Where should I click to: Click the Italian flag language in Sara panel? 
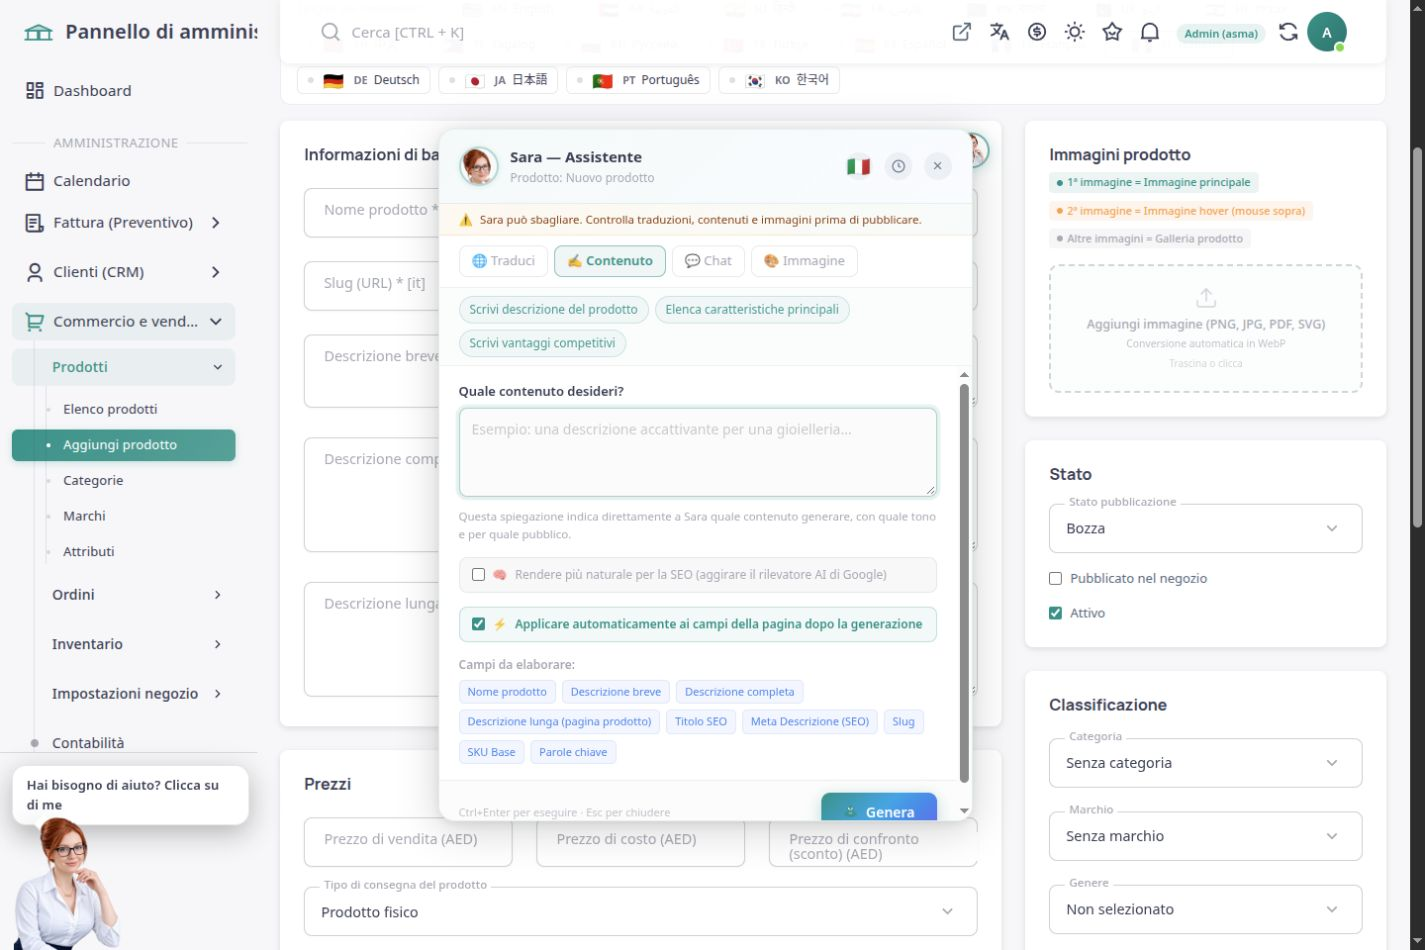click(x=858, y=166)
